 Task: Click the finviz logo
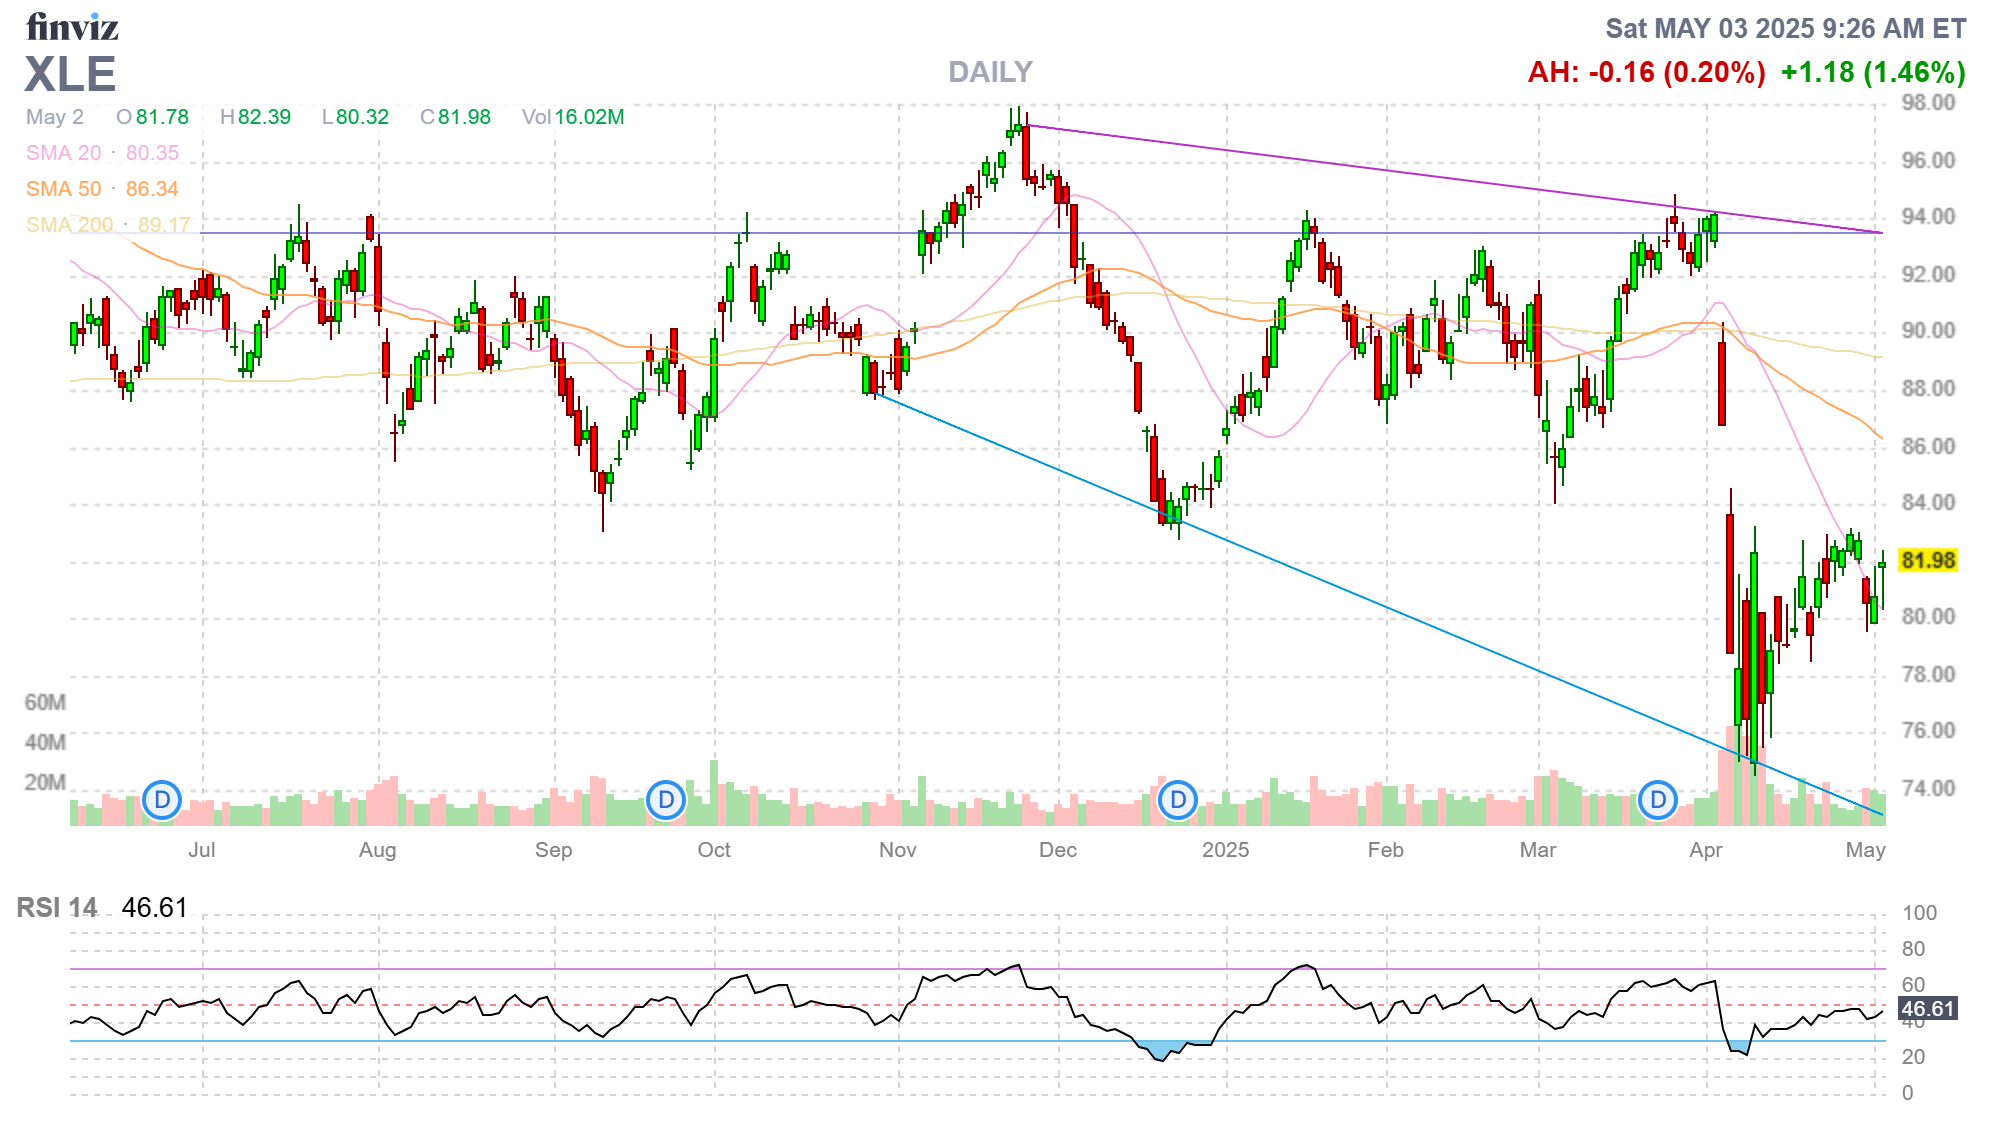(72, 27)
